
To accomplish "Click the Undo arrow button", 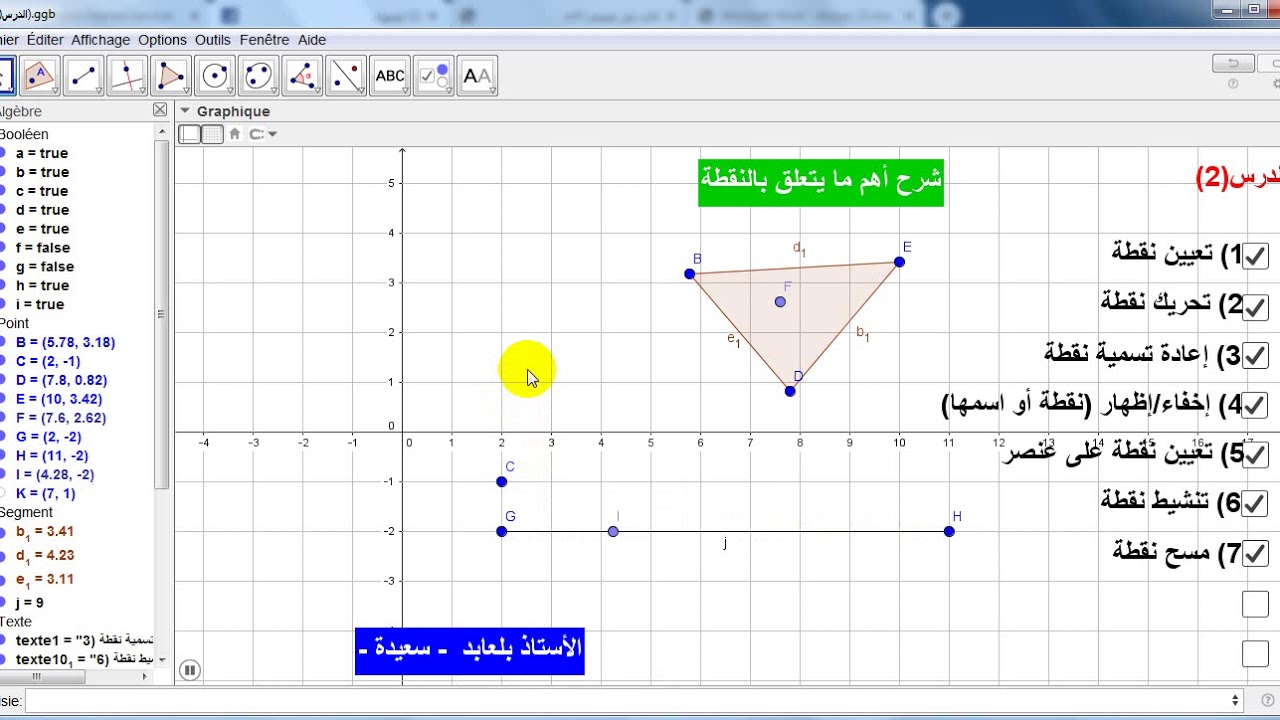I will (x=1233, y=64).
